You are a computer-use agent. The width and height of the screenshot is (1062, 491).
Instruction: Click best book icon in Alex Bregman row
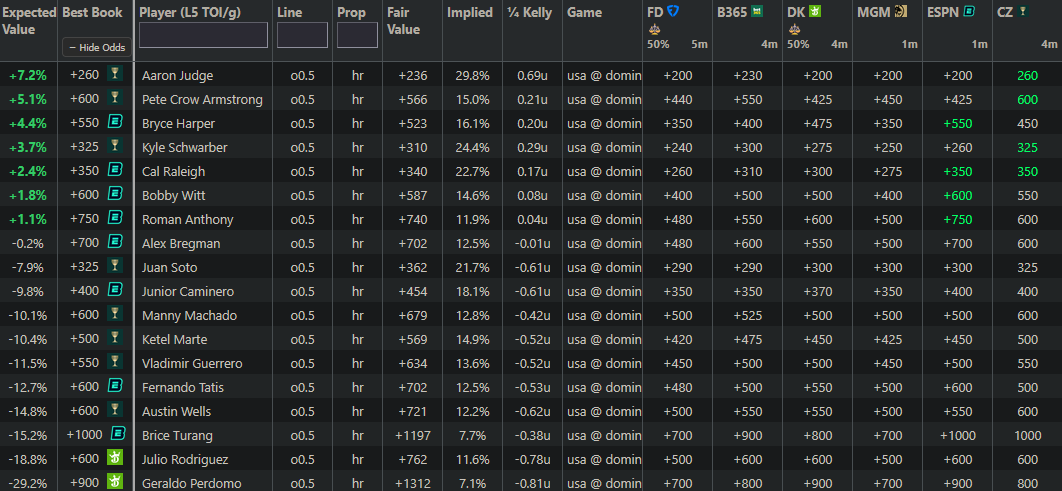(115, 242)
